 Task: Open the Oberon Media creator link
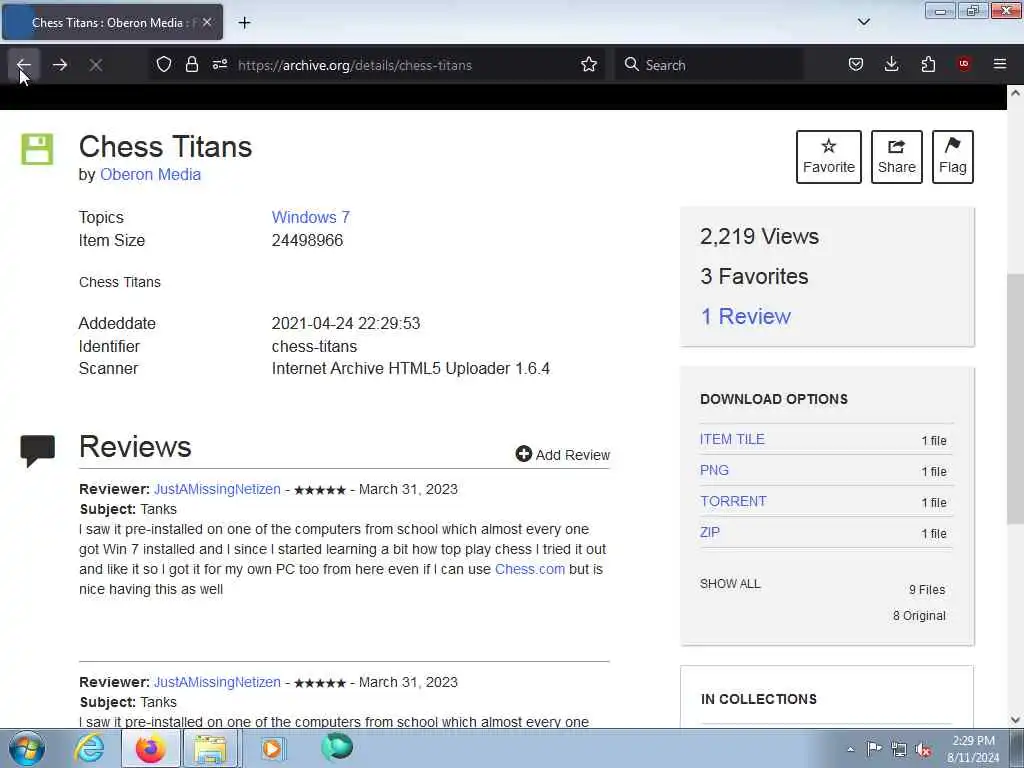150,174
